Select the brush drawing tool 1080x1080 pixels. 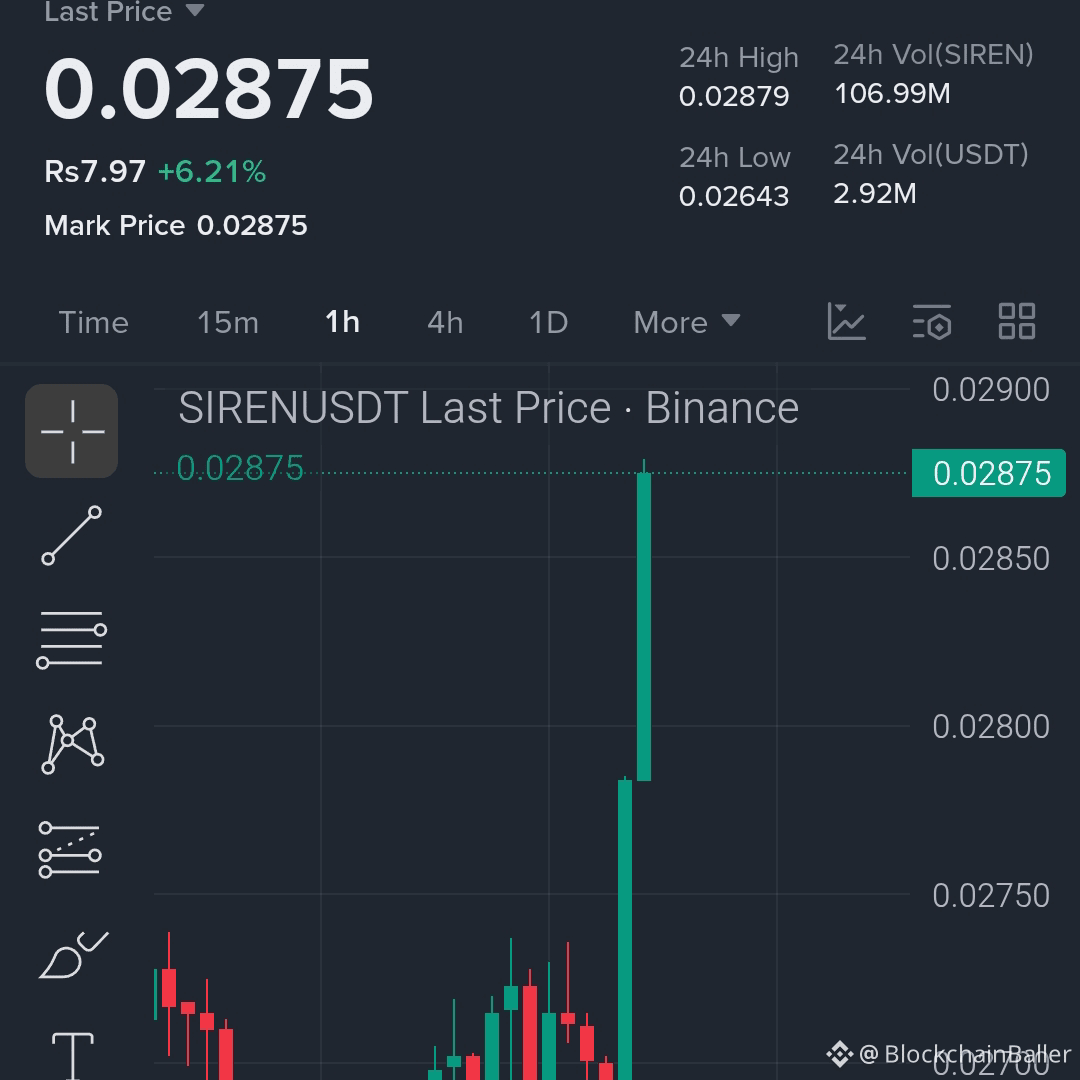(x=73, y=955)
